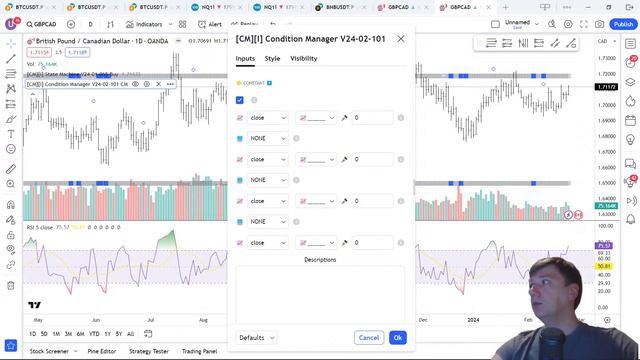Viewport: 640px width, 360px height.
Task: Open the watchlist panel icon in right sidebar
Action: (x=631, y=43)
